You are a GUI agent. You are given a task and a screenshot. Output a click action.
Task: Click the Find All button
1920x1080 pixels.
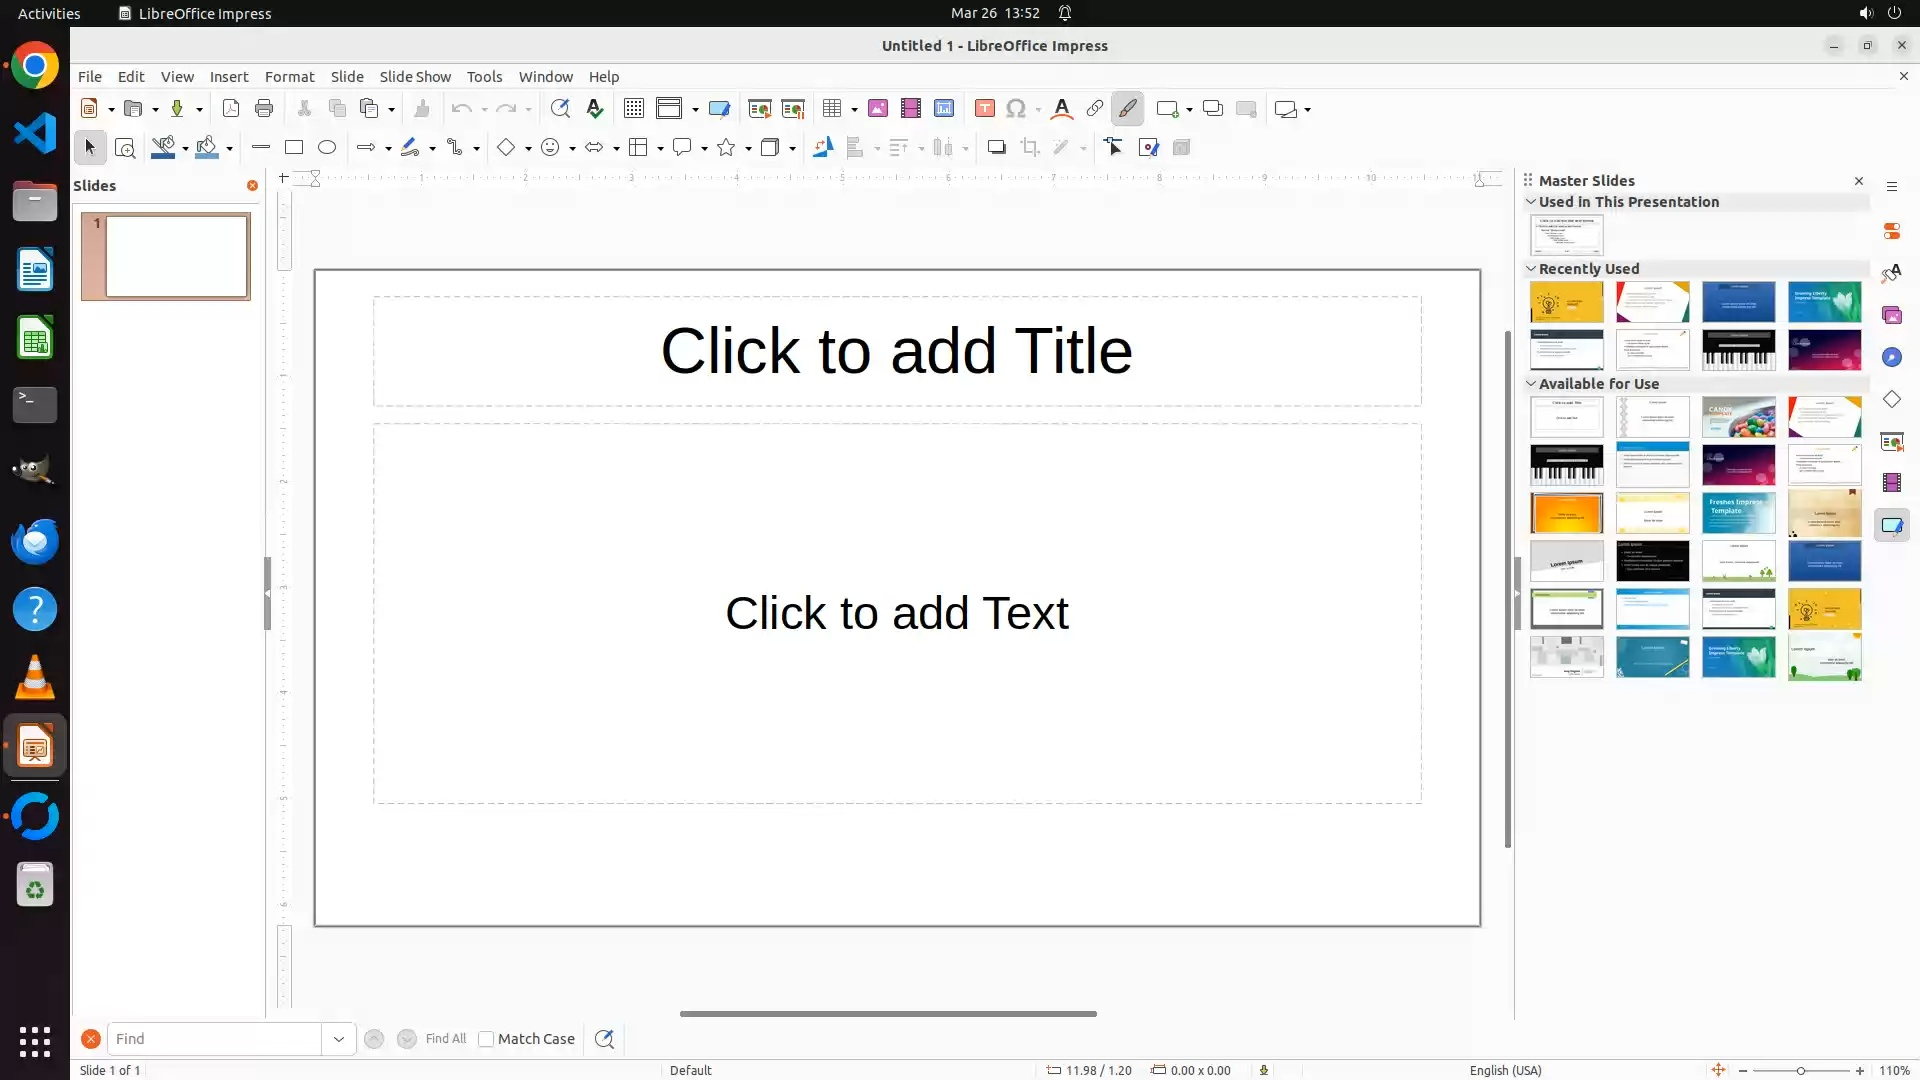pyautogui.click(x=445, y=1039)
